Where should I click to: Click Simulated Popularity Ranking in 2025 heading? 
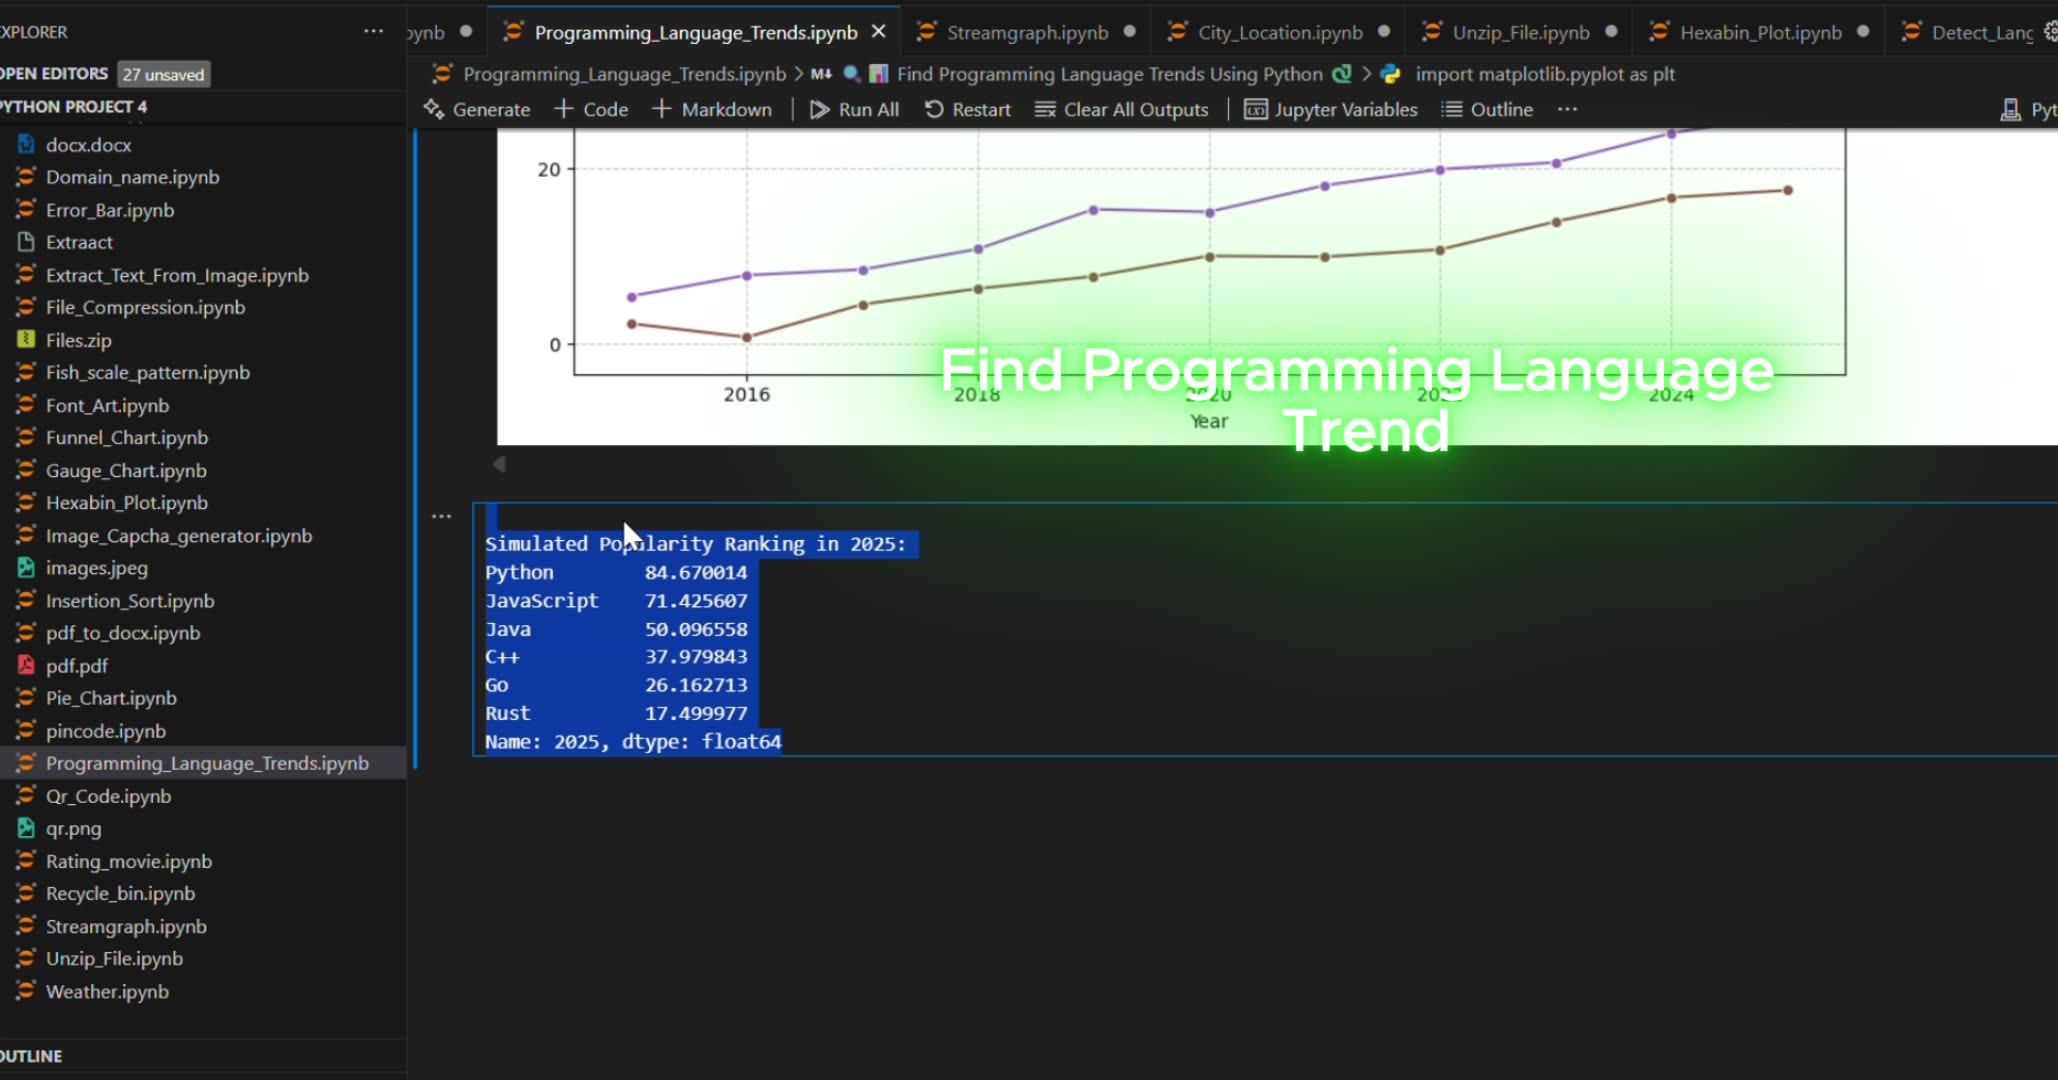pyautogui.click(x=695, y=544)
